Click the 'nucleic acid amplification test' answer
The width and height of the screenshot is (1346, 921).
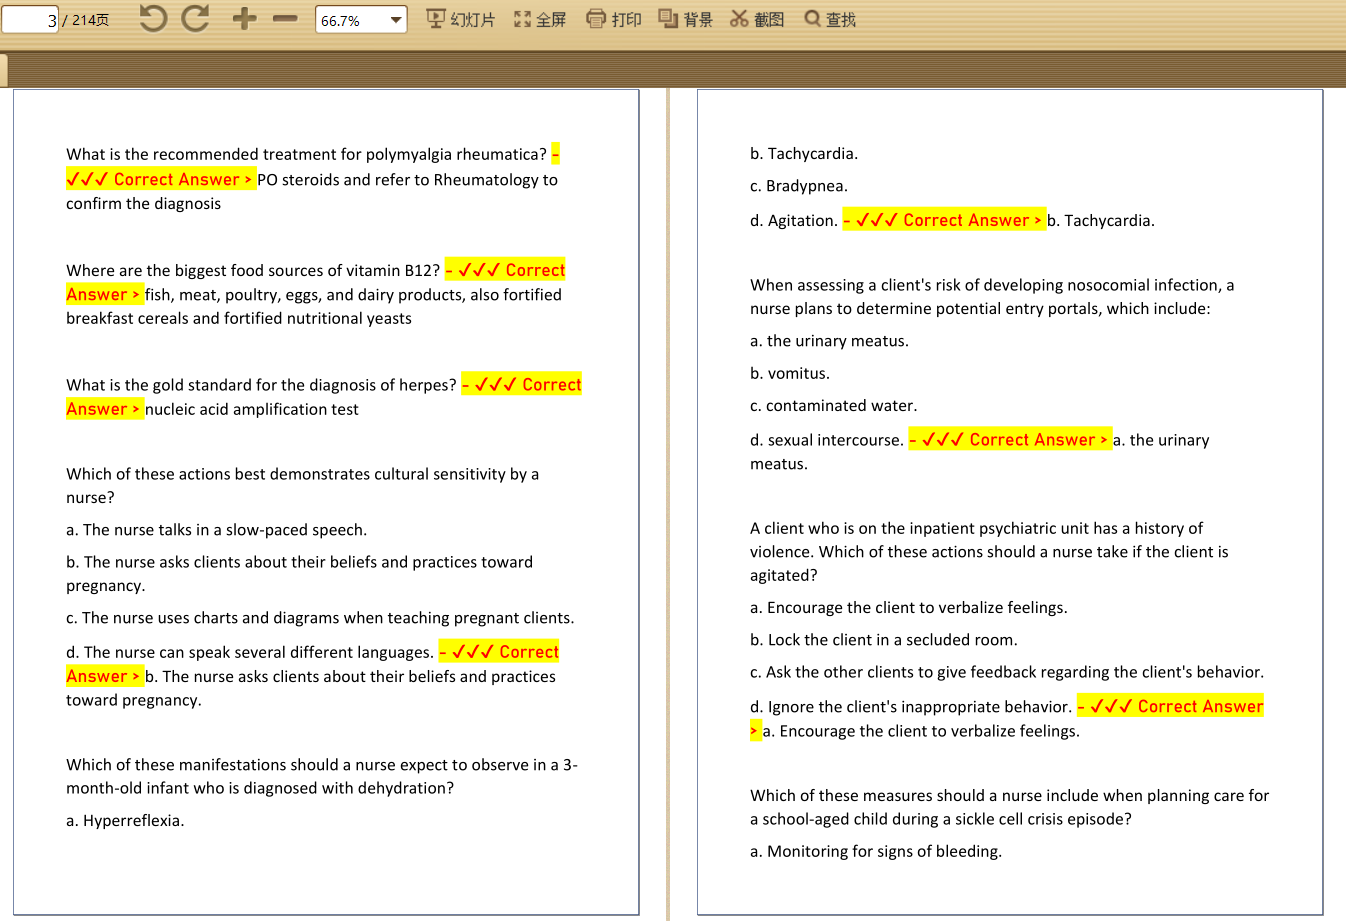coord(252,409)
